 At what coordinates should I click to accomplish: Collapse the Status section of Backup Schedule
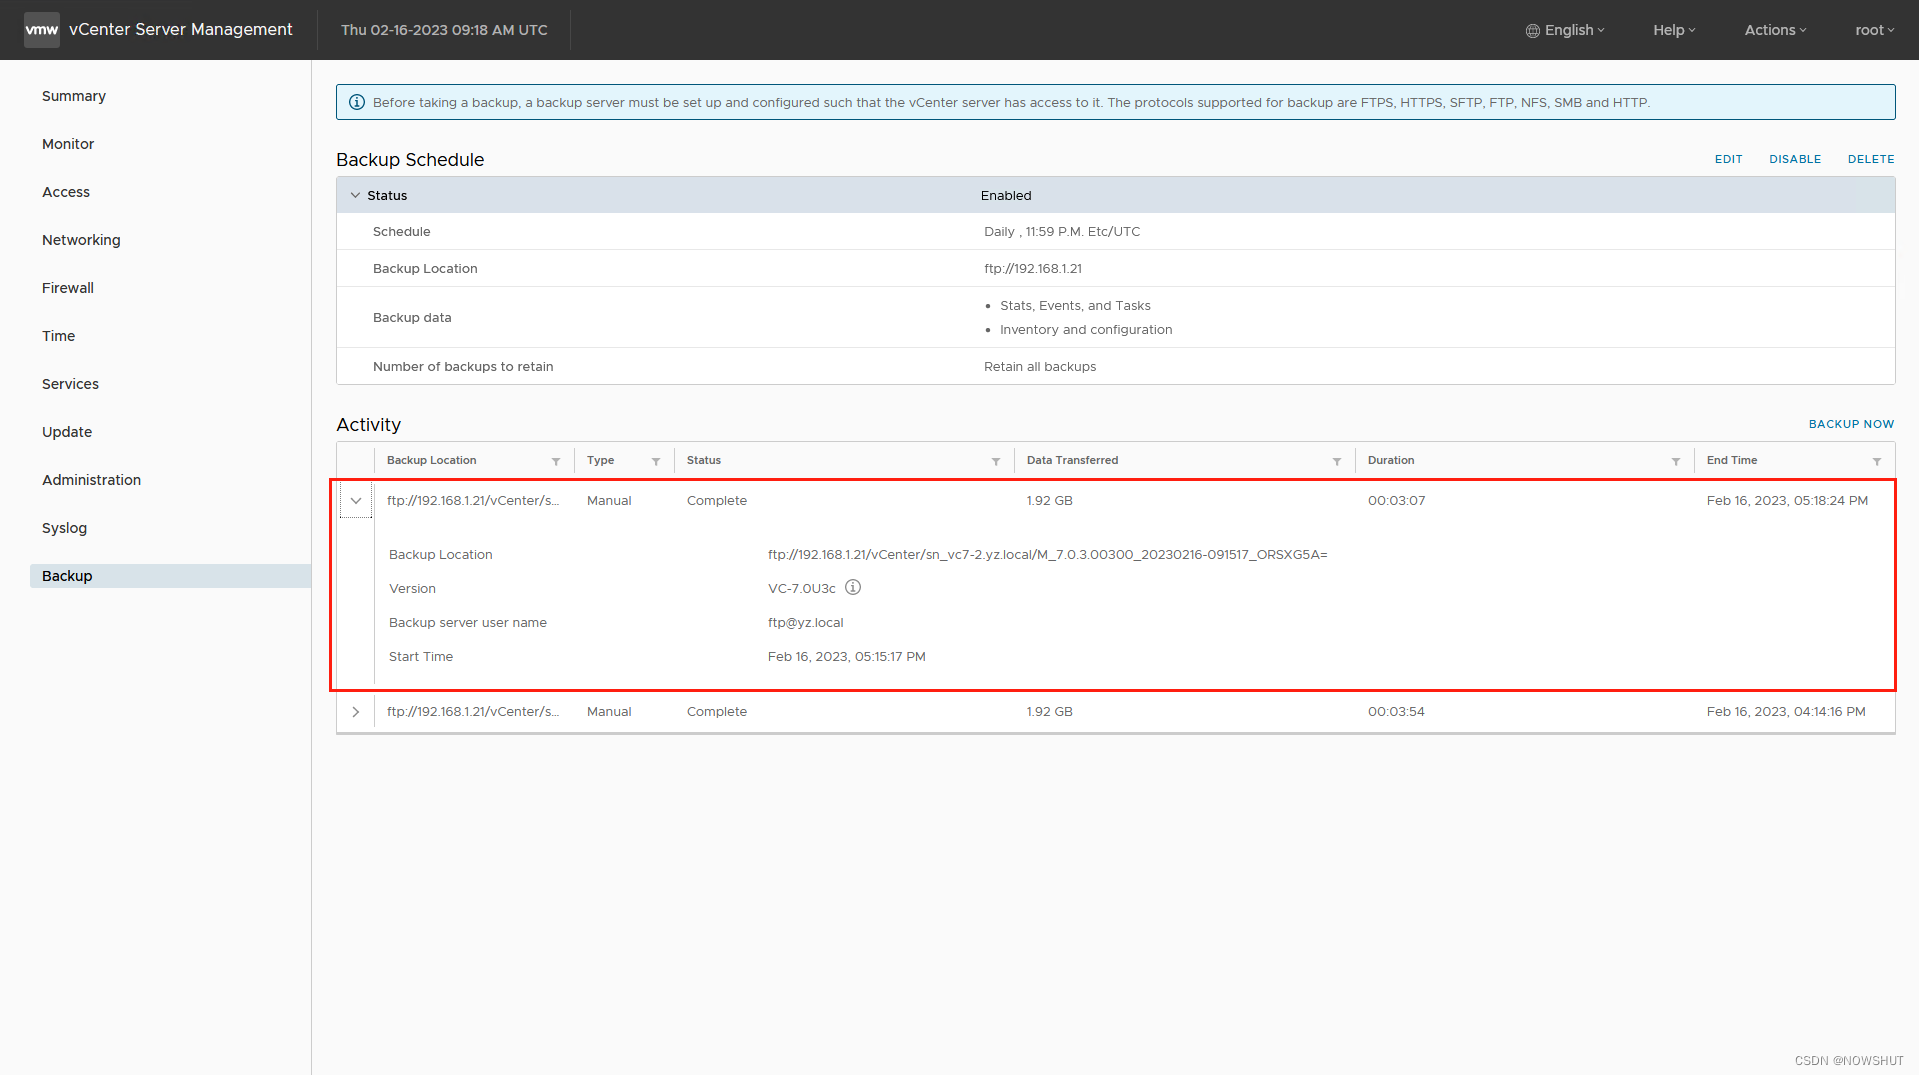(355, 195)
